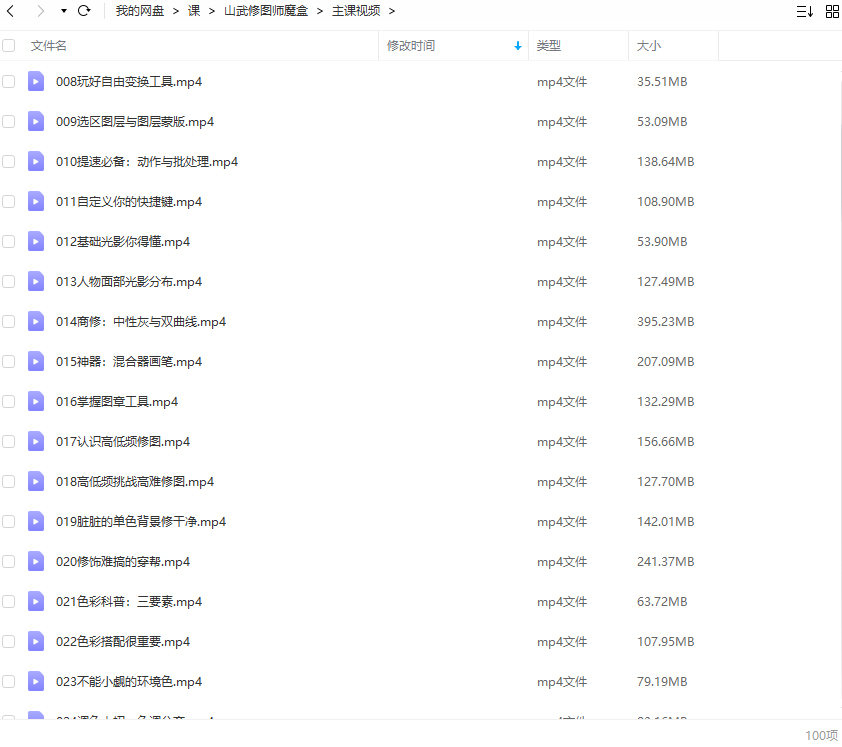
Task: Toggle the select-all checkbox in header
Action: [x=9, y=46]
